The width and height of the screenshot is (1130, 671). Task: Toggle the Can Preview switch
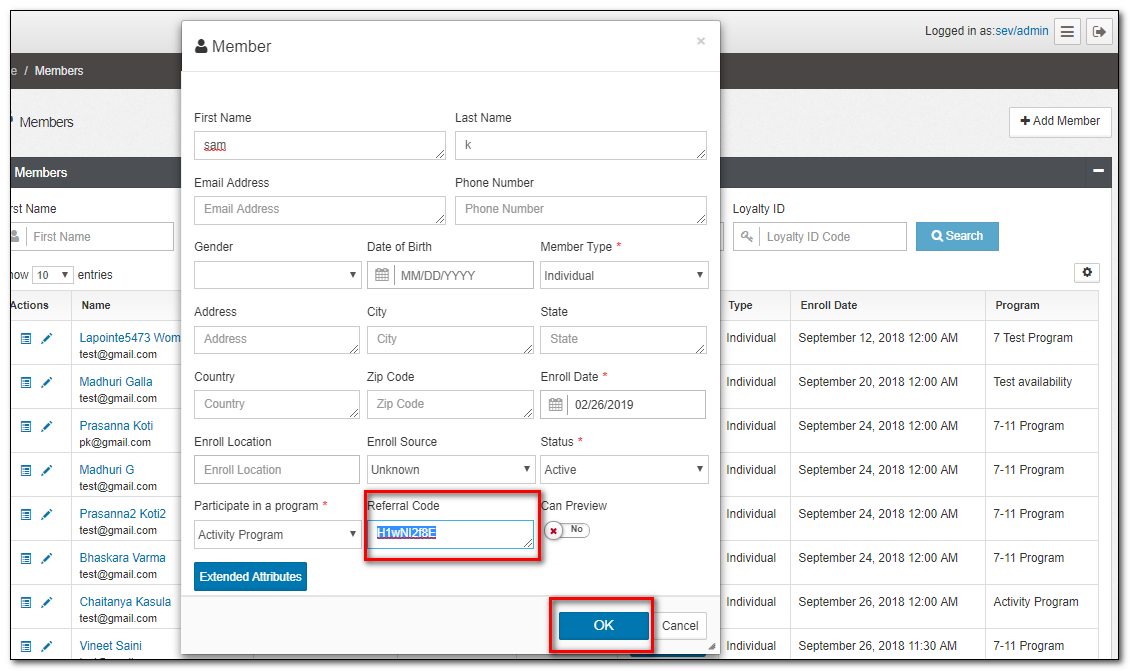(567, 530)
